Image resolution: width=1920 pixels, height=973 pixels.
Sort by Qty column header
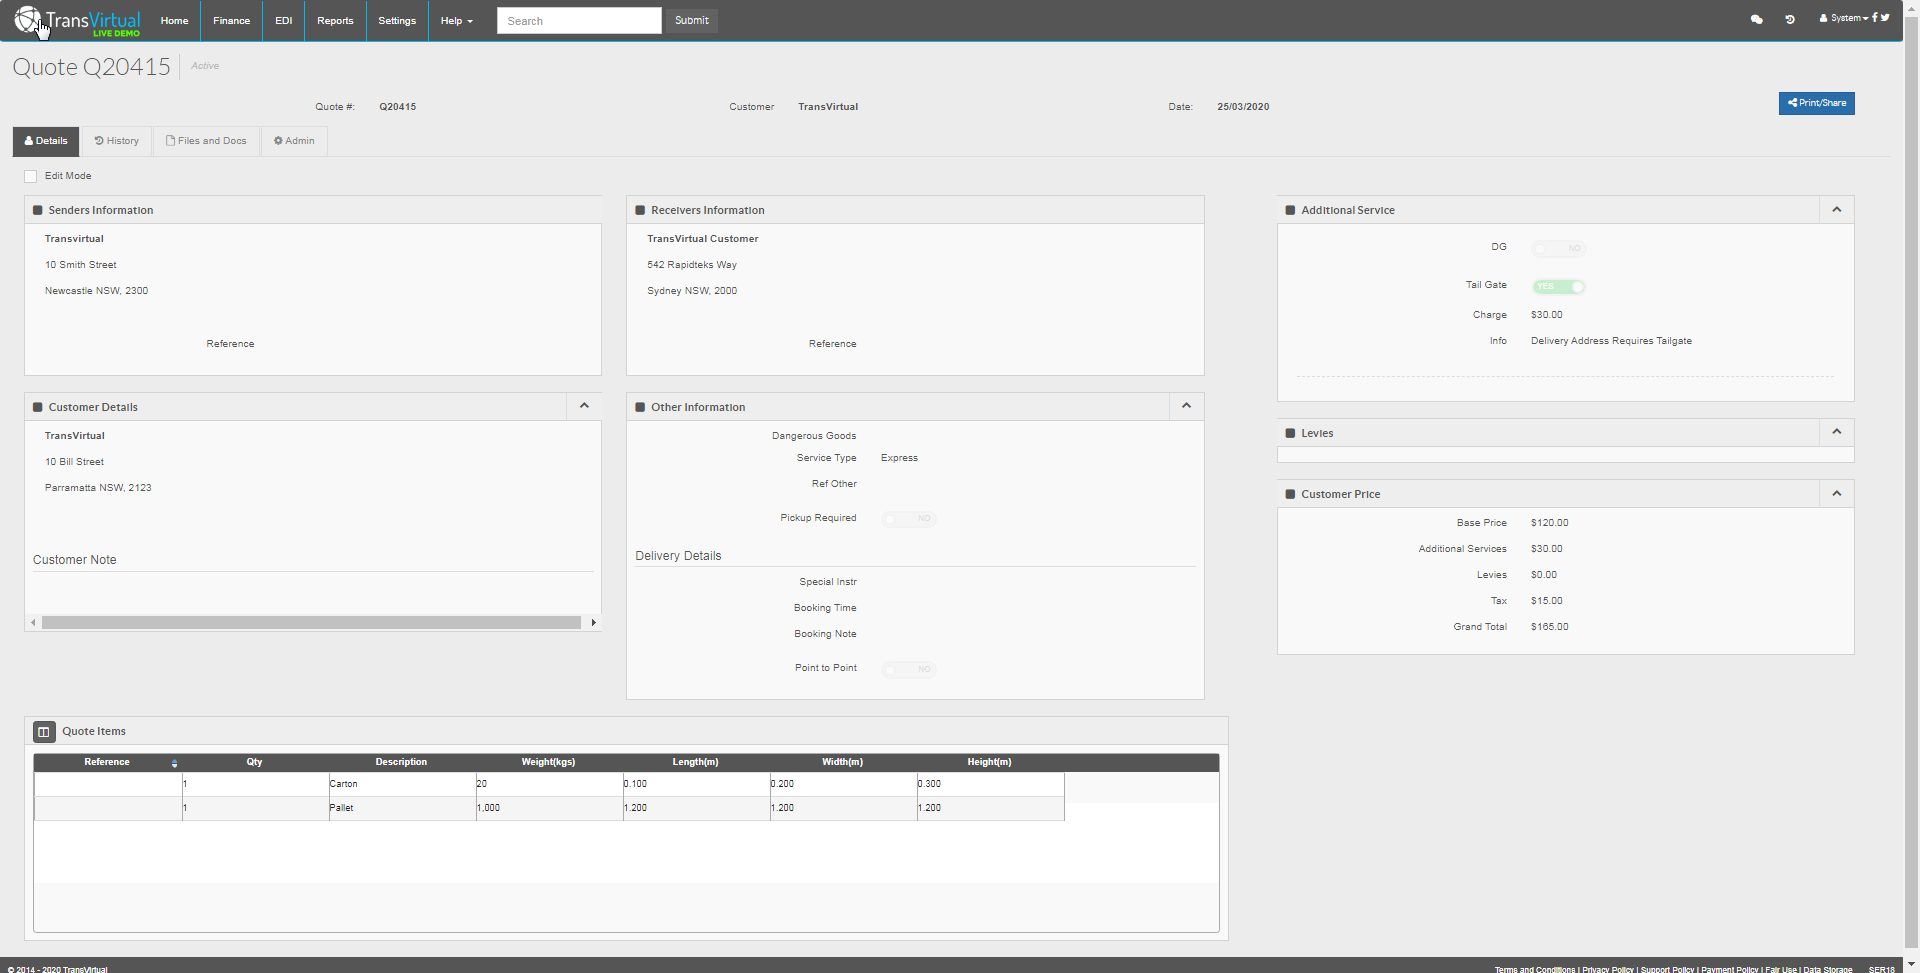coord(255,762)
